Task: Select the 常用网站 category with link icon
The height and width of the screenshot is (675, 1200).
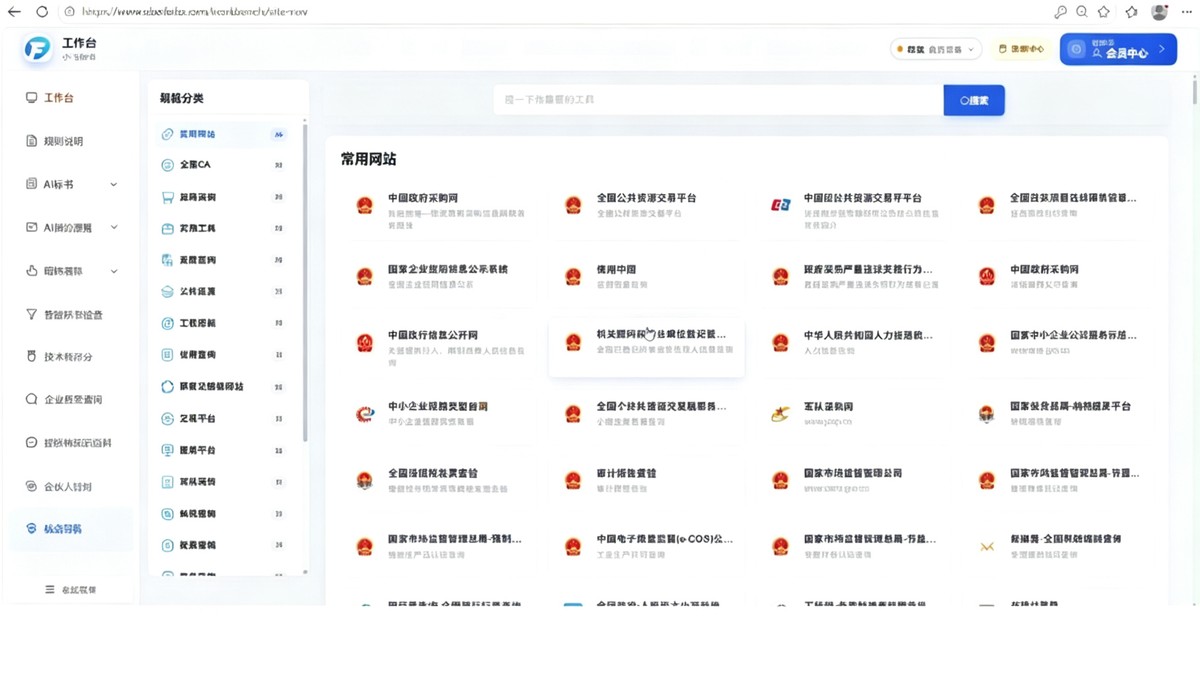Action: coord(224,134)
